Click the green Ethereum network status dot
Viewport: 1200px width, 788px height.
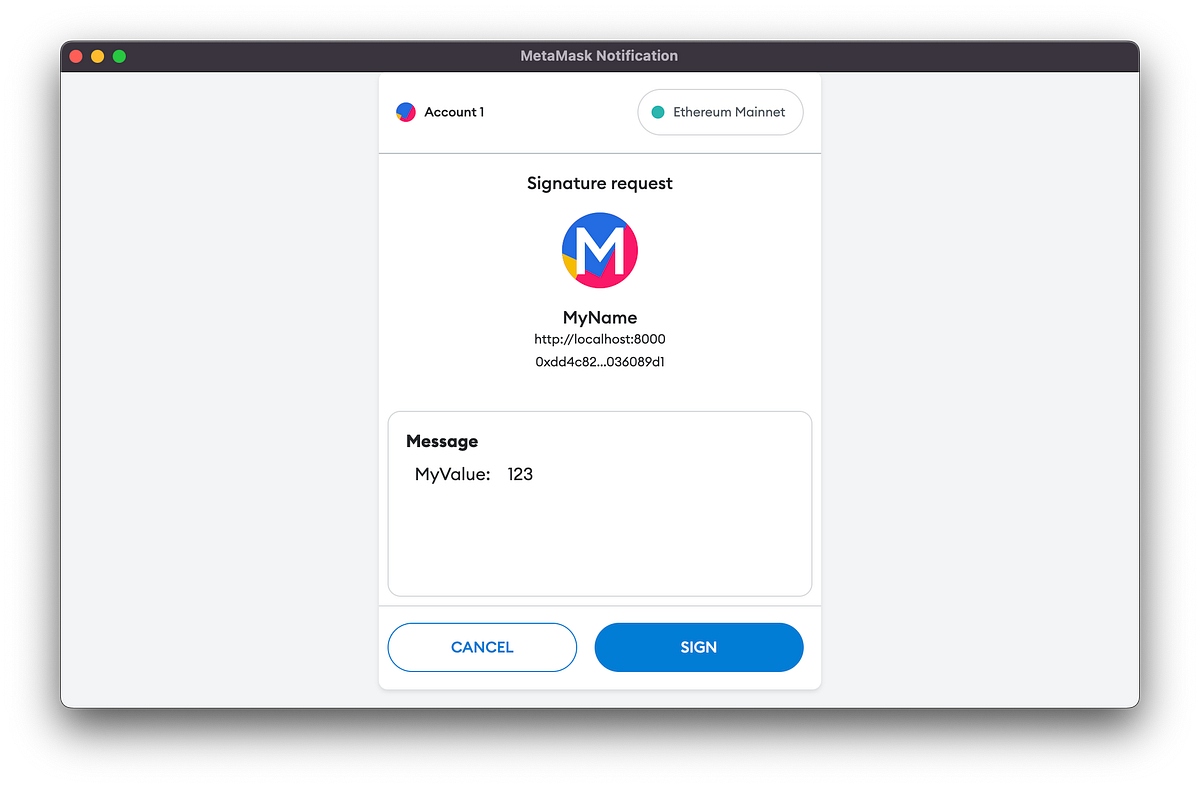658,112
